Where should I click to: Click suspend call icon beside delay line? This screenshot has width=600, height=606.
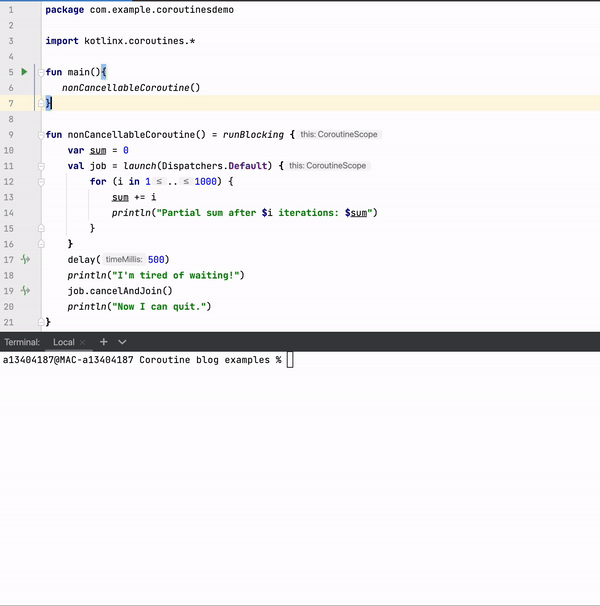[25, 259]
